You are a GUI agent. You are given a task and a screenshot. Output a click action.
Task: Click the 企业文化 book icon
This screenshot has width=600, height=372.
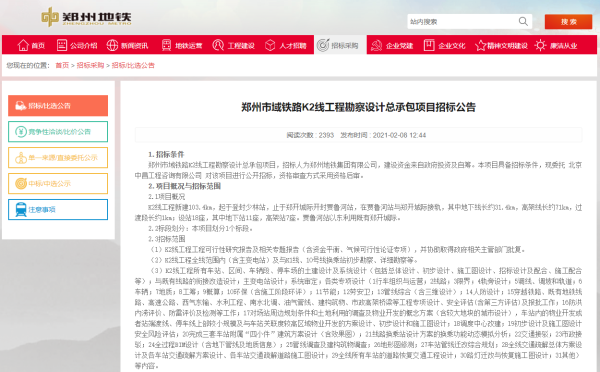point(429,45)
